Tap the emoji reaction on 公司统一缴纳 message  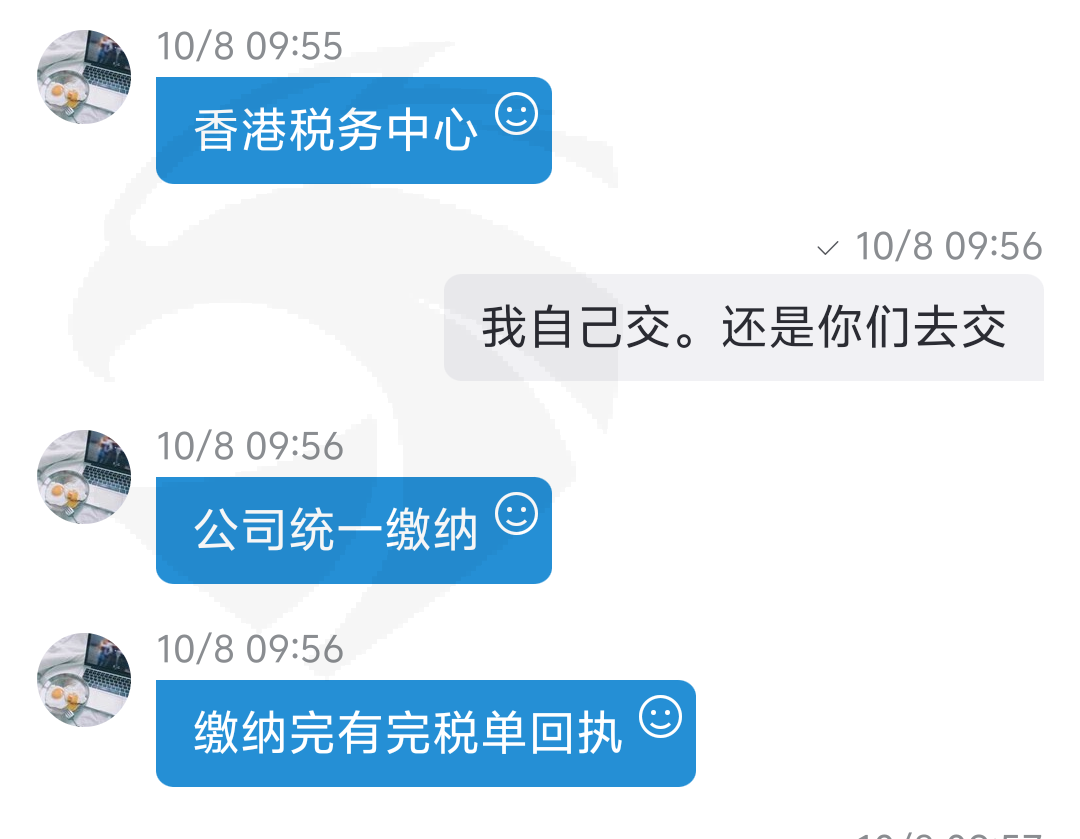click(517, 514)
